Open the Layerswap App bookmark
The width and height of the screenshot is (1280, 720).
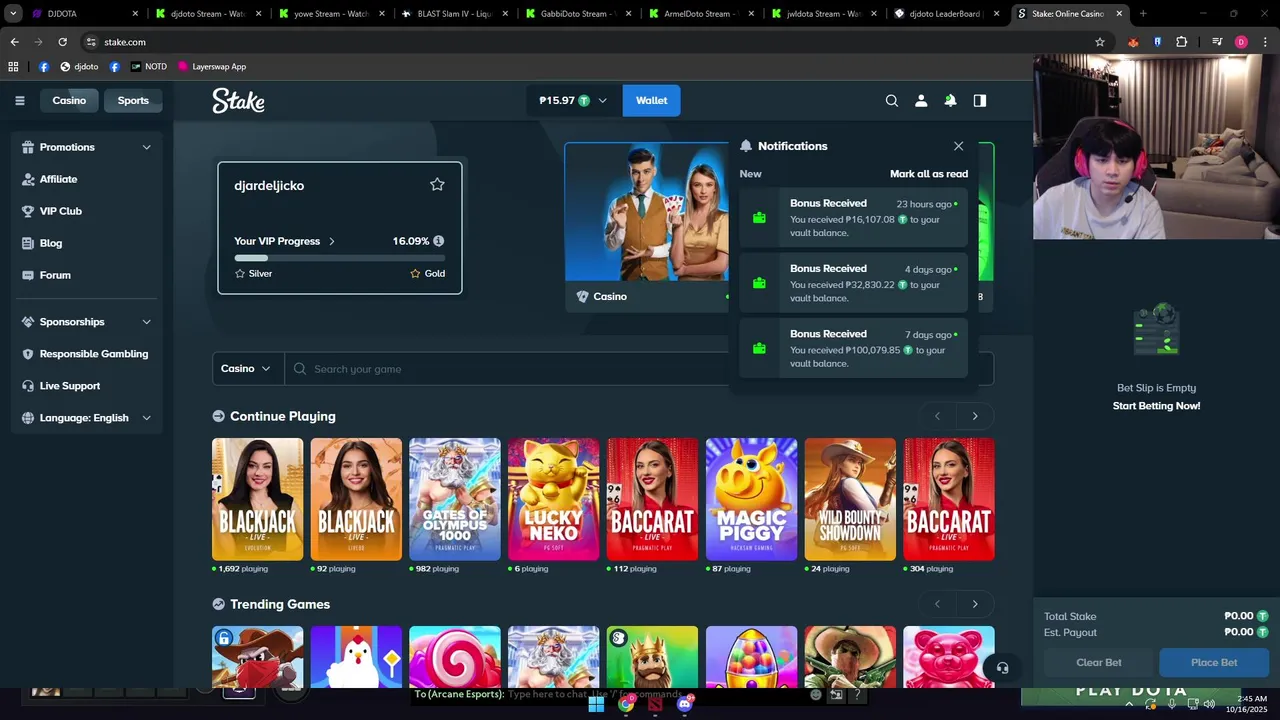(212, 66)
